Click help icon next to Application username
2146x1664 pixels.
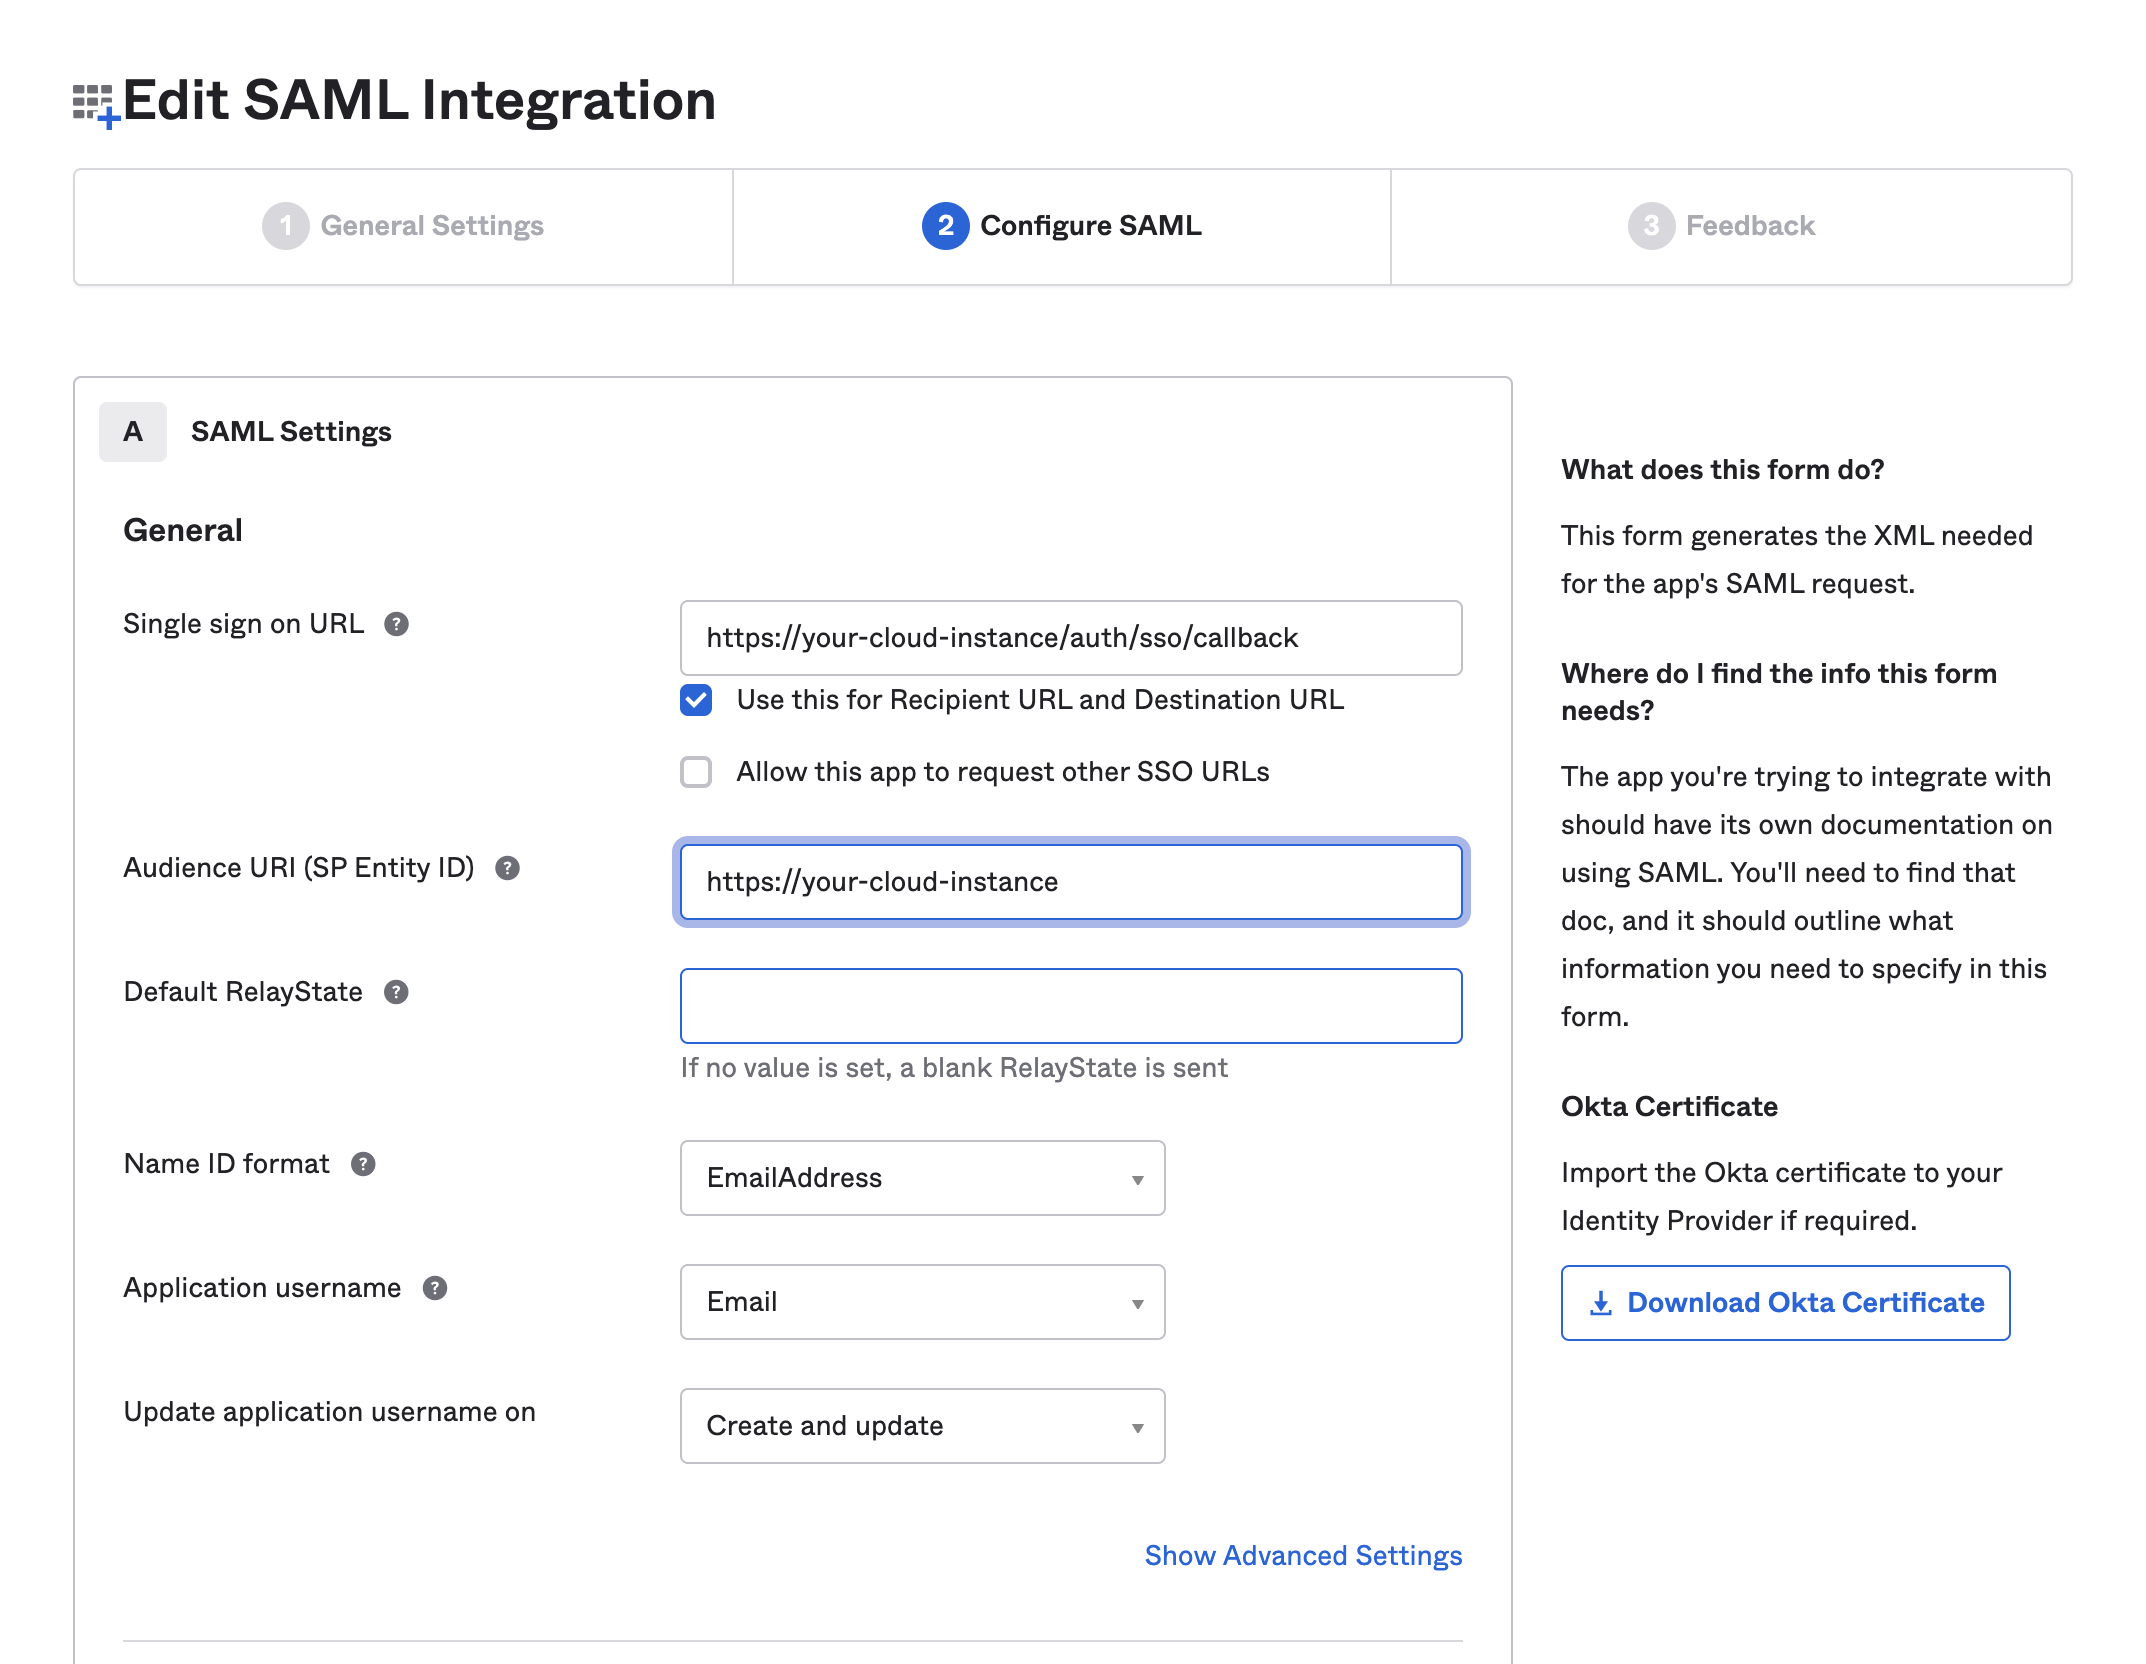coord(435,1288)
